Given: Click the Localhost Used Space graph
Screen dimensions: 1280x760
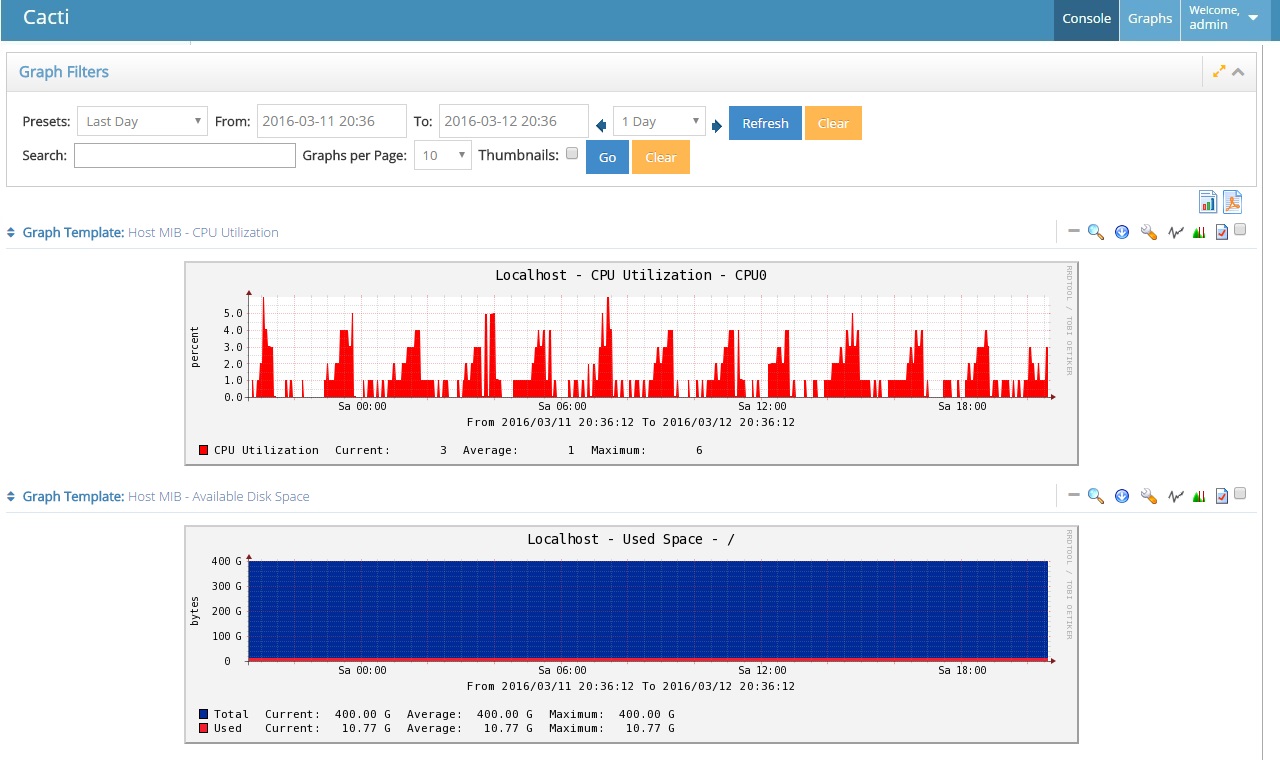Looking at the screenshot, I should click(x=631, y=634).
